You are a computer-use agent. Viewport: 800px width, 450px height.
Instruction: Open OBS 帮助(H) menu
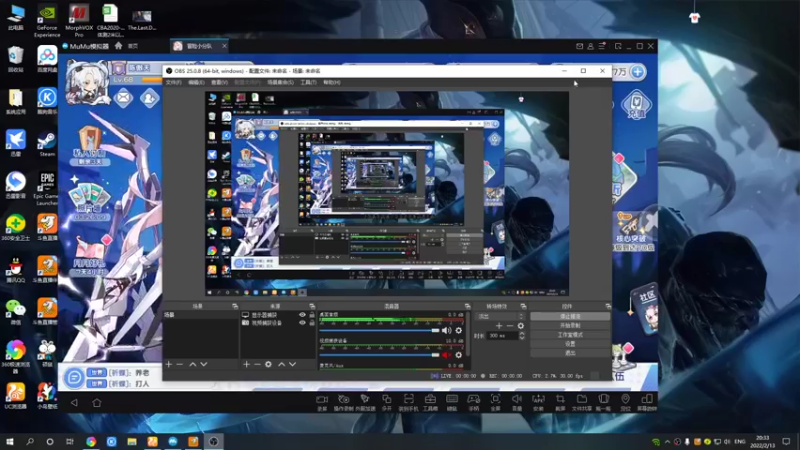point(332,82)
